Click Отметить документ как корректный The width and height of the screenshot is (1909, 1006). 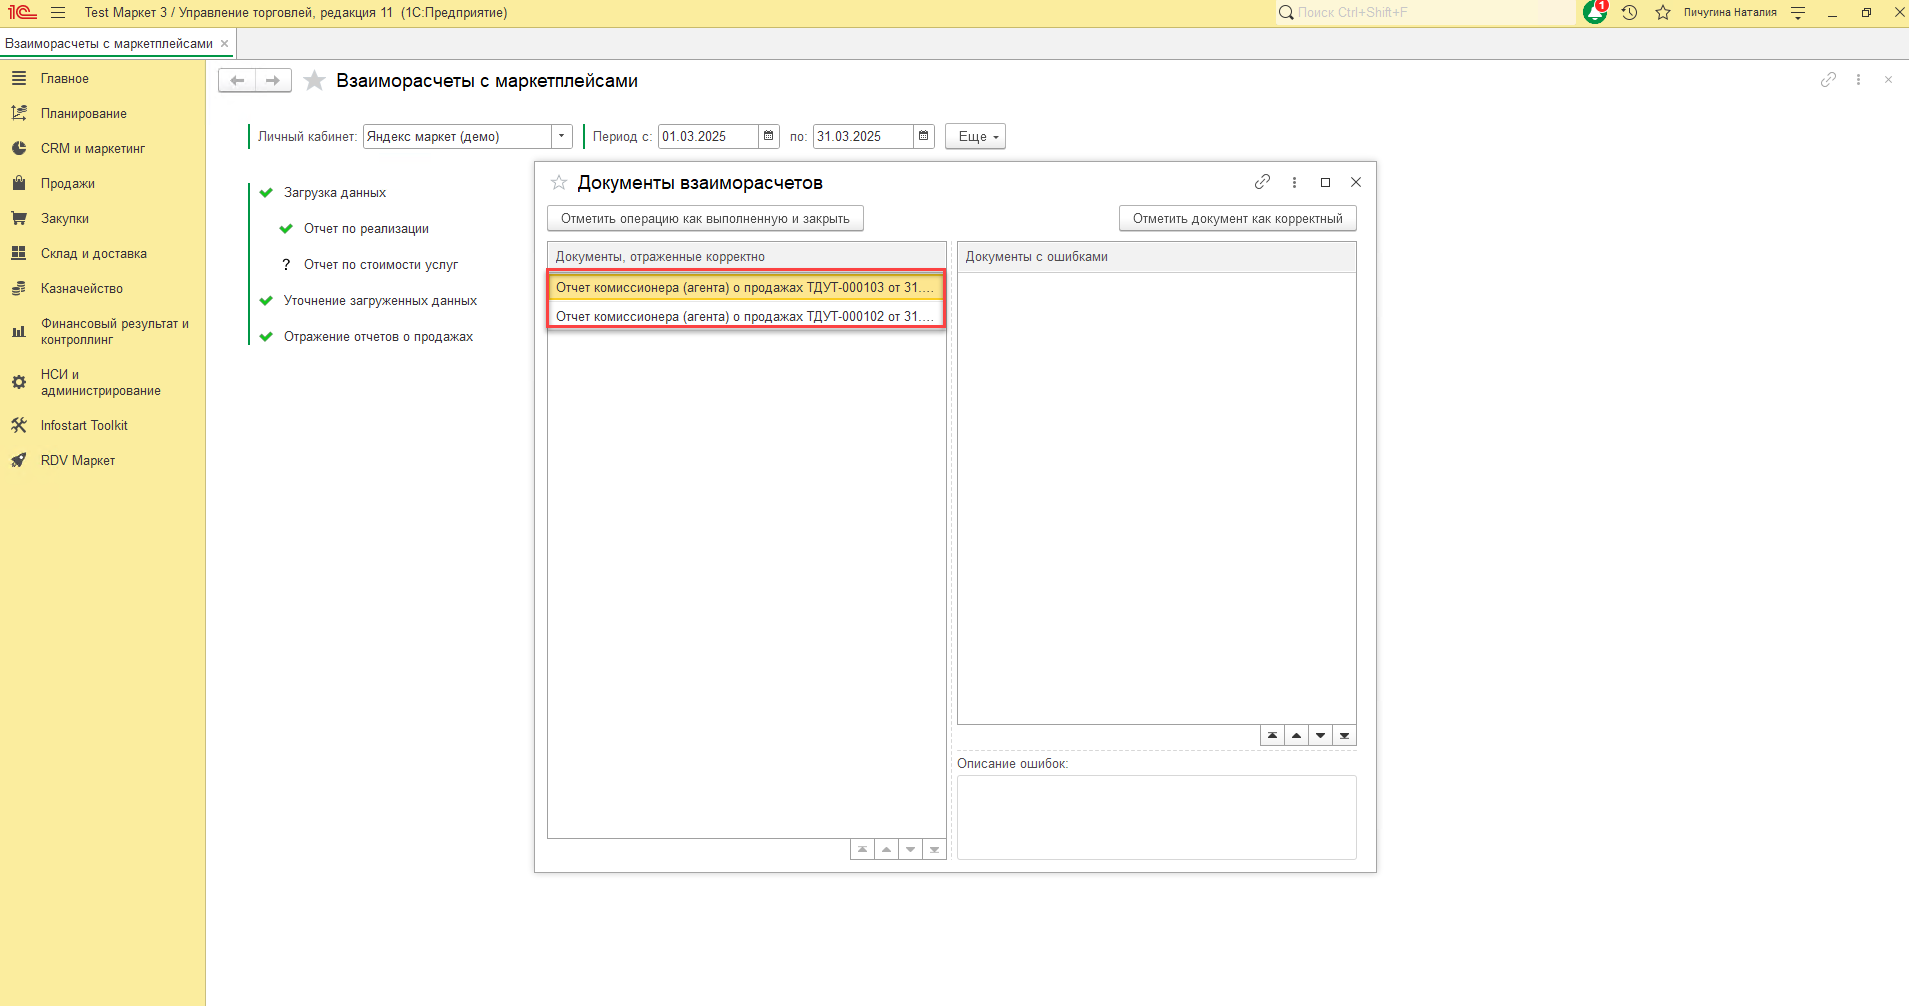[1237, 219]
